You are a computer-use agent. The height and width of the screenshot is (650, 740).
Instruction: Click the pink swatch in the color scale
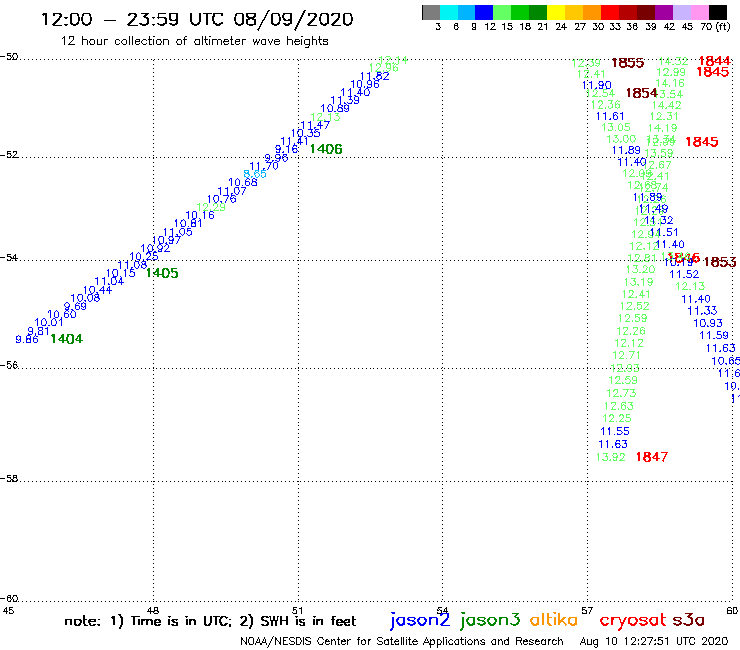click(x=700, y=13)
